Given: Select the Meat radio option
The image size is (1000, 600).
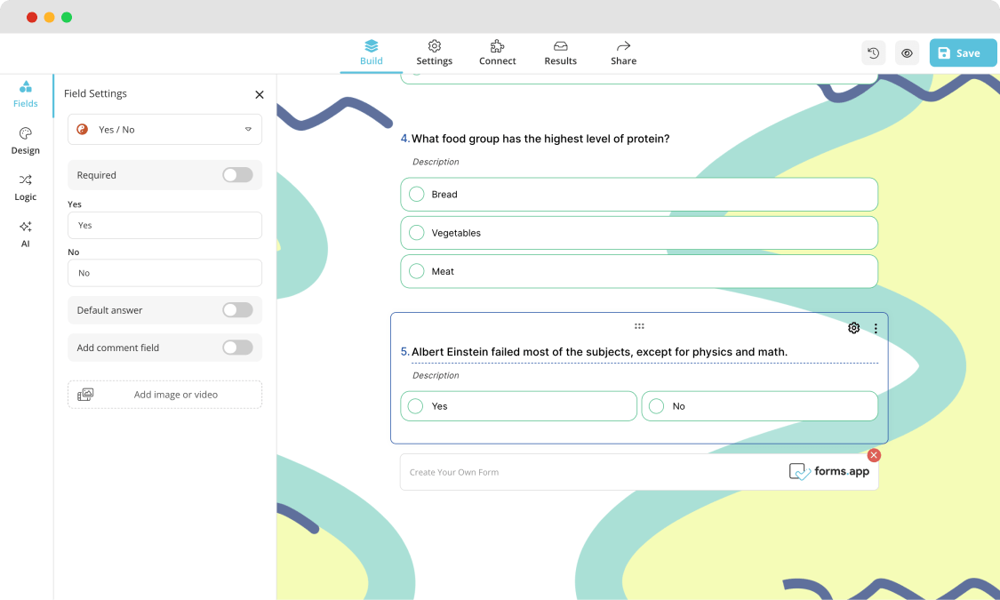Looking at the screenshot, I should [417, 271].
